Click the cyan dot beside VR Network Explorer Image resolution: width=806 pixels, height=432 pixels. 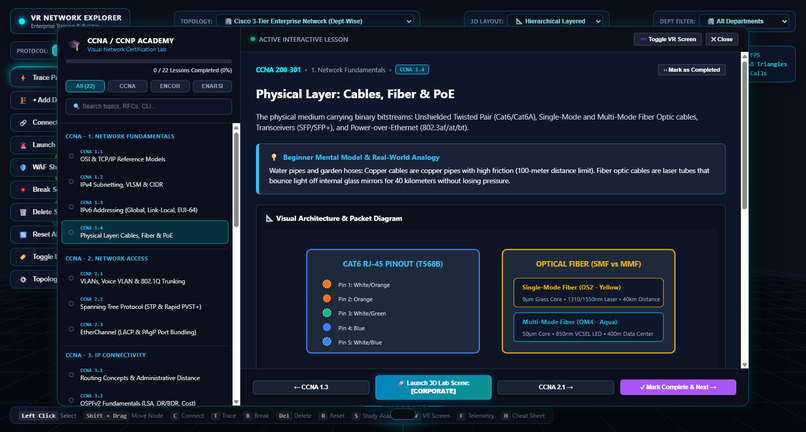(22, 22)
